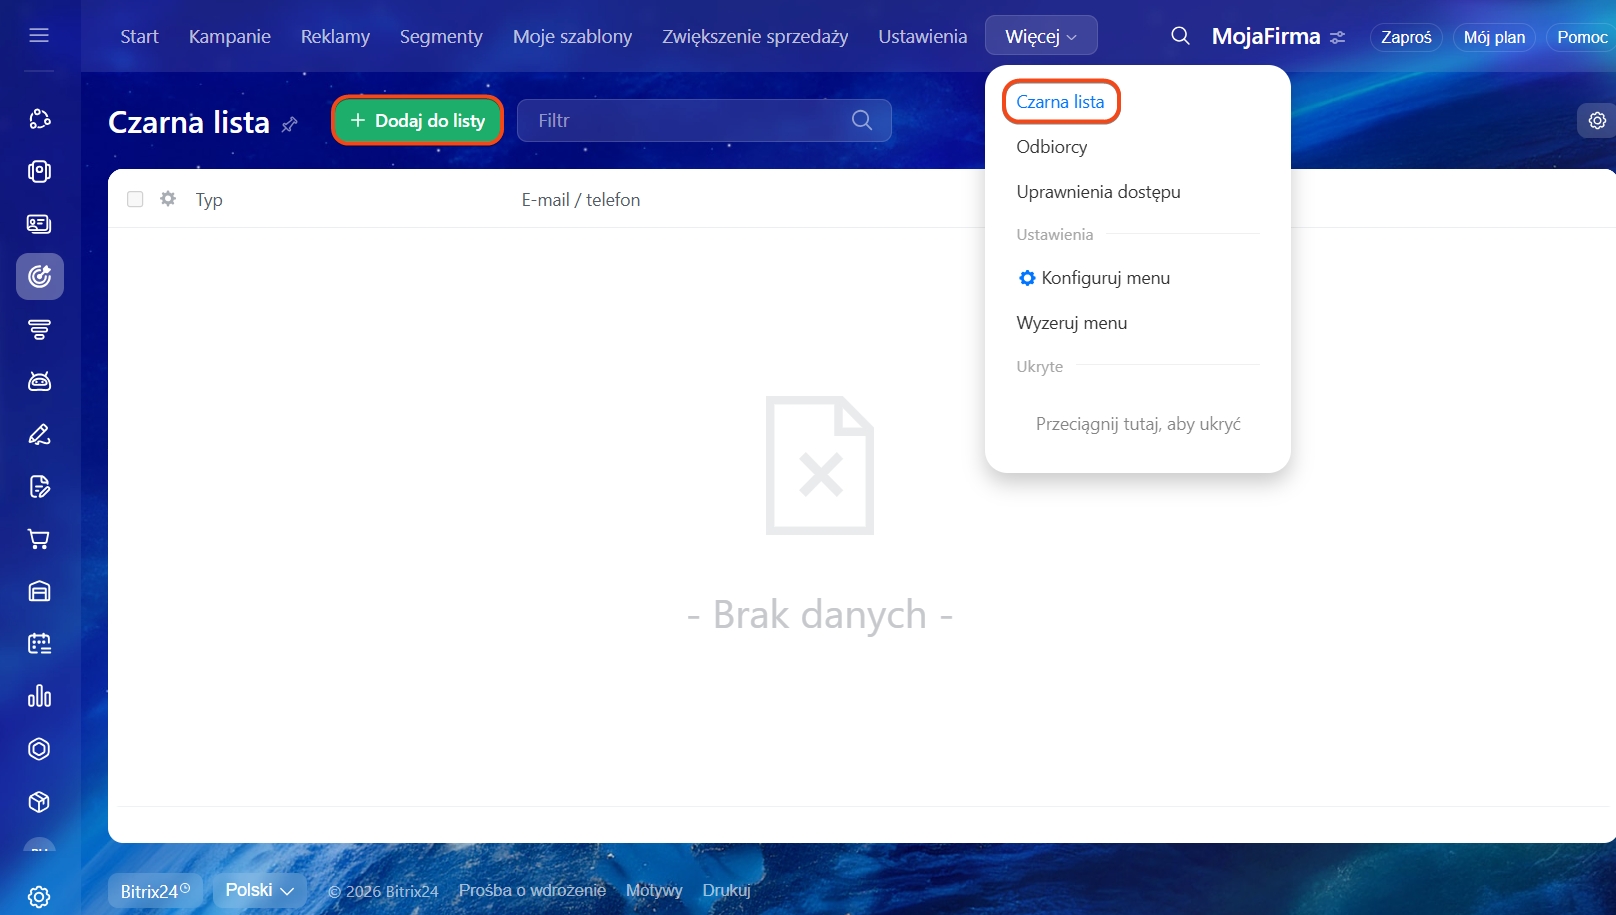Click the Zaproś button
1616x915 pixels.
(1405, 37)
